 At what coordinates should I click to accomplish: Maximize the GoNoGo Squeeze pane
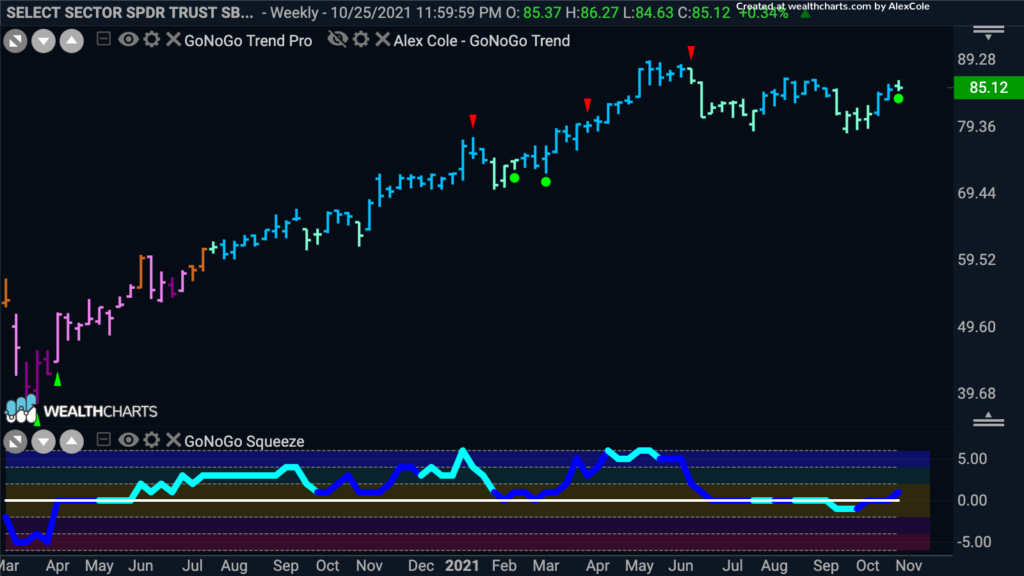click(x=15, y=442)
